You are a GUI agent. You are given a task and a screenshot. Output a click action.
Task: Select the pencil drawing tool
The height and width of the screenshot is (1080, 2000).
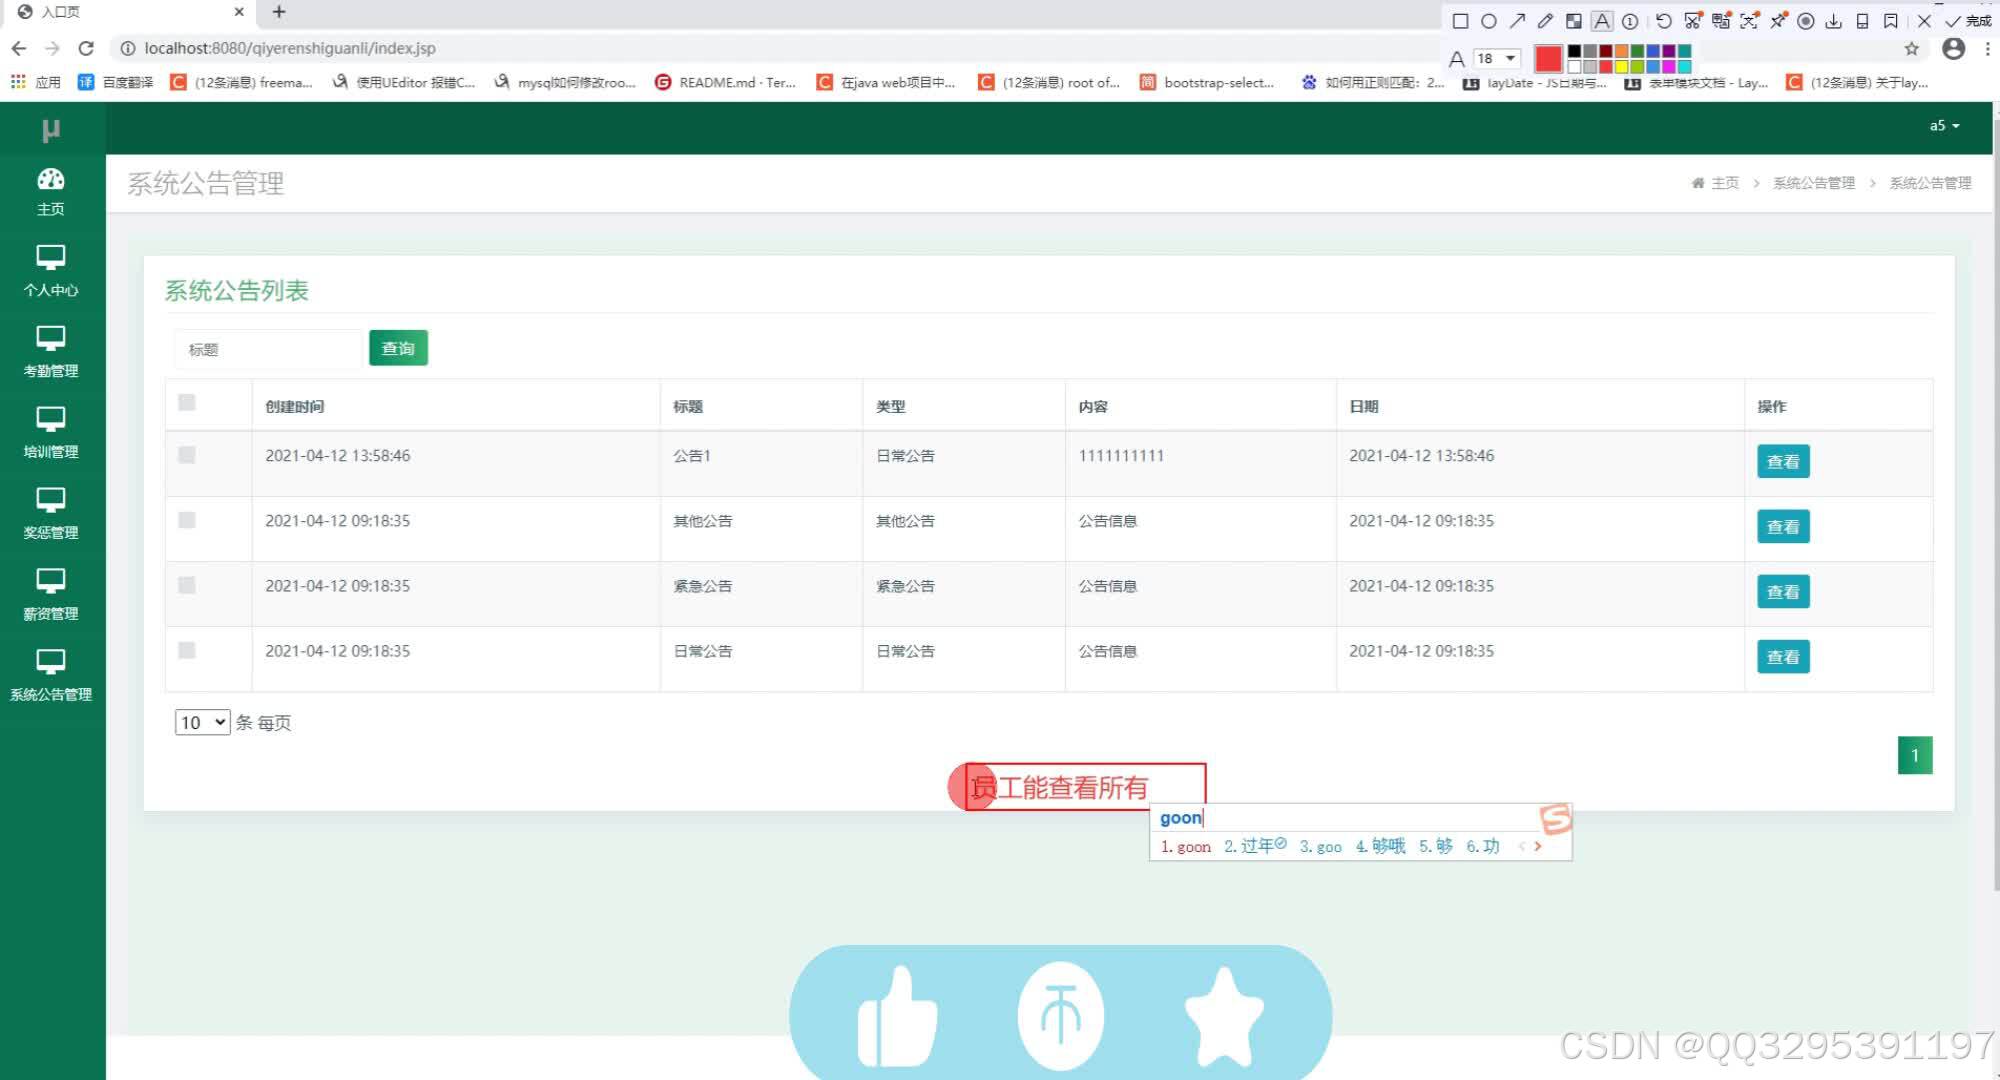pyautogui.click(x=1545, y=21)
